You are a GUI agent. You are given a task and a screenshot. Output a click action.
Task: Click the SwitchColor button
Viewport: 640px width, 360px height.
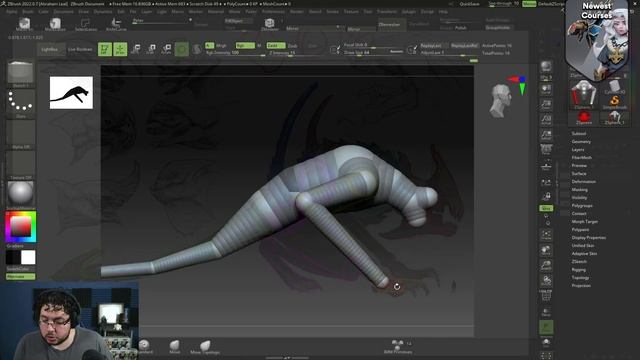[x=20, y=269]
